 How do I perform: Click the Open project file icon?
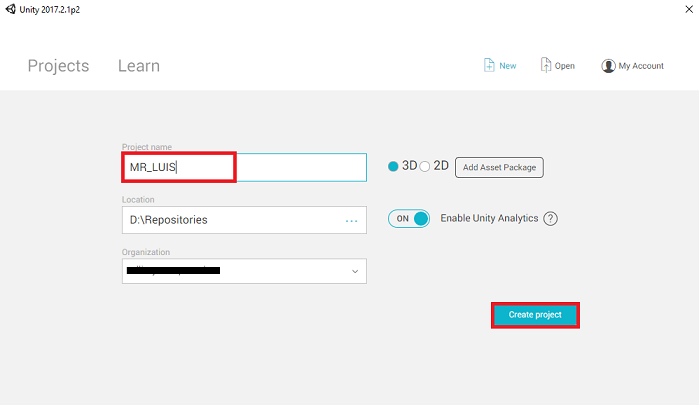click(x=546, y=65)
